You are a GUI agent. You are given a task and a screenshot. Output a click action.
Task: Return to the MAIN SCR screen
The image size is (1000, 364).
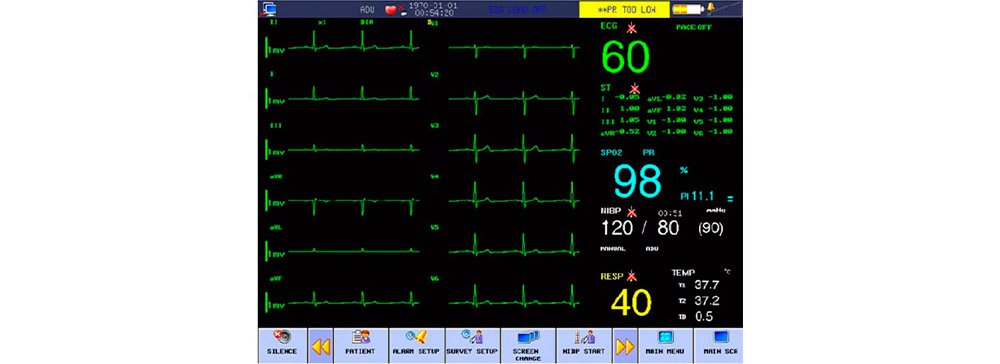click(x=719, y=345)
